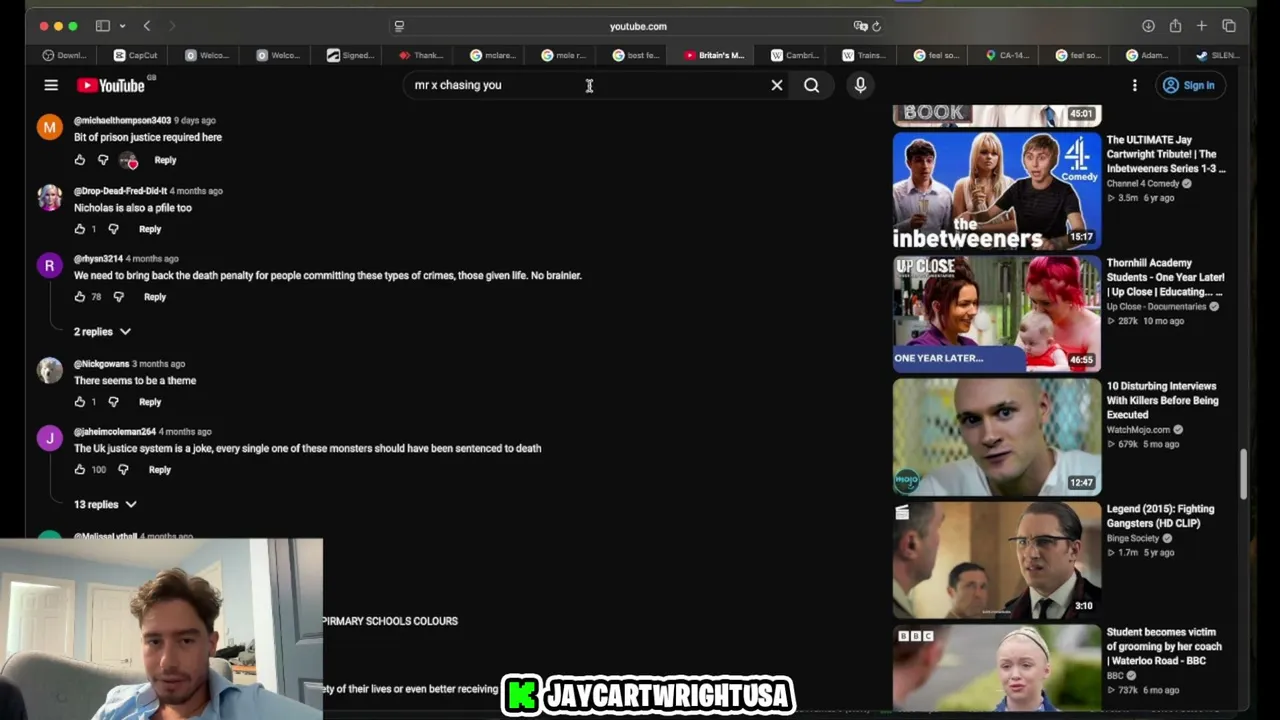Like the 'Bit of prison justice' comment

[80, 160]
